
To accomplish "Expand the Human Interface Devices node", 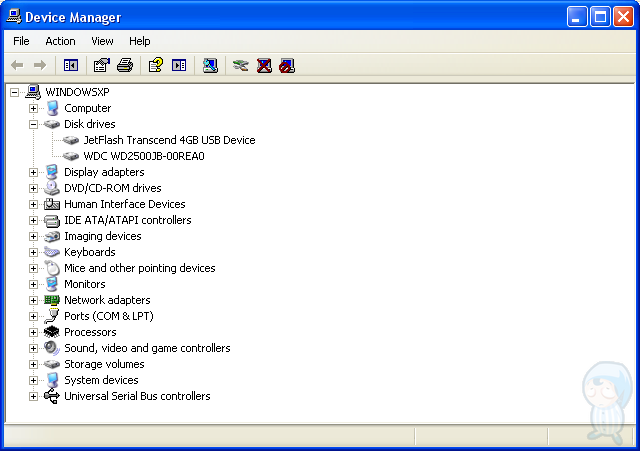I will tap(33, 204).
